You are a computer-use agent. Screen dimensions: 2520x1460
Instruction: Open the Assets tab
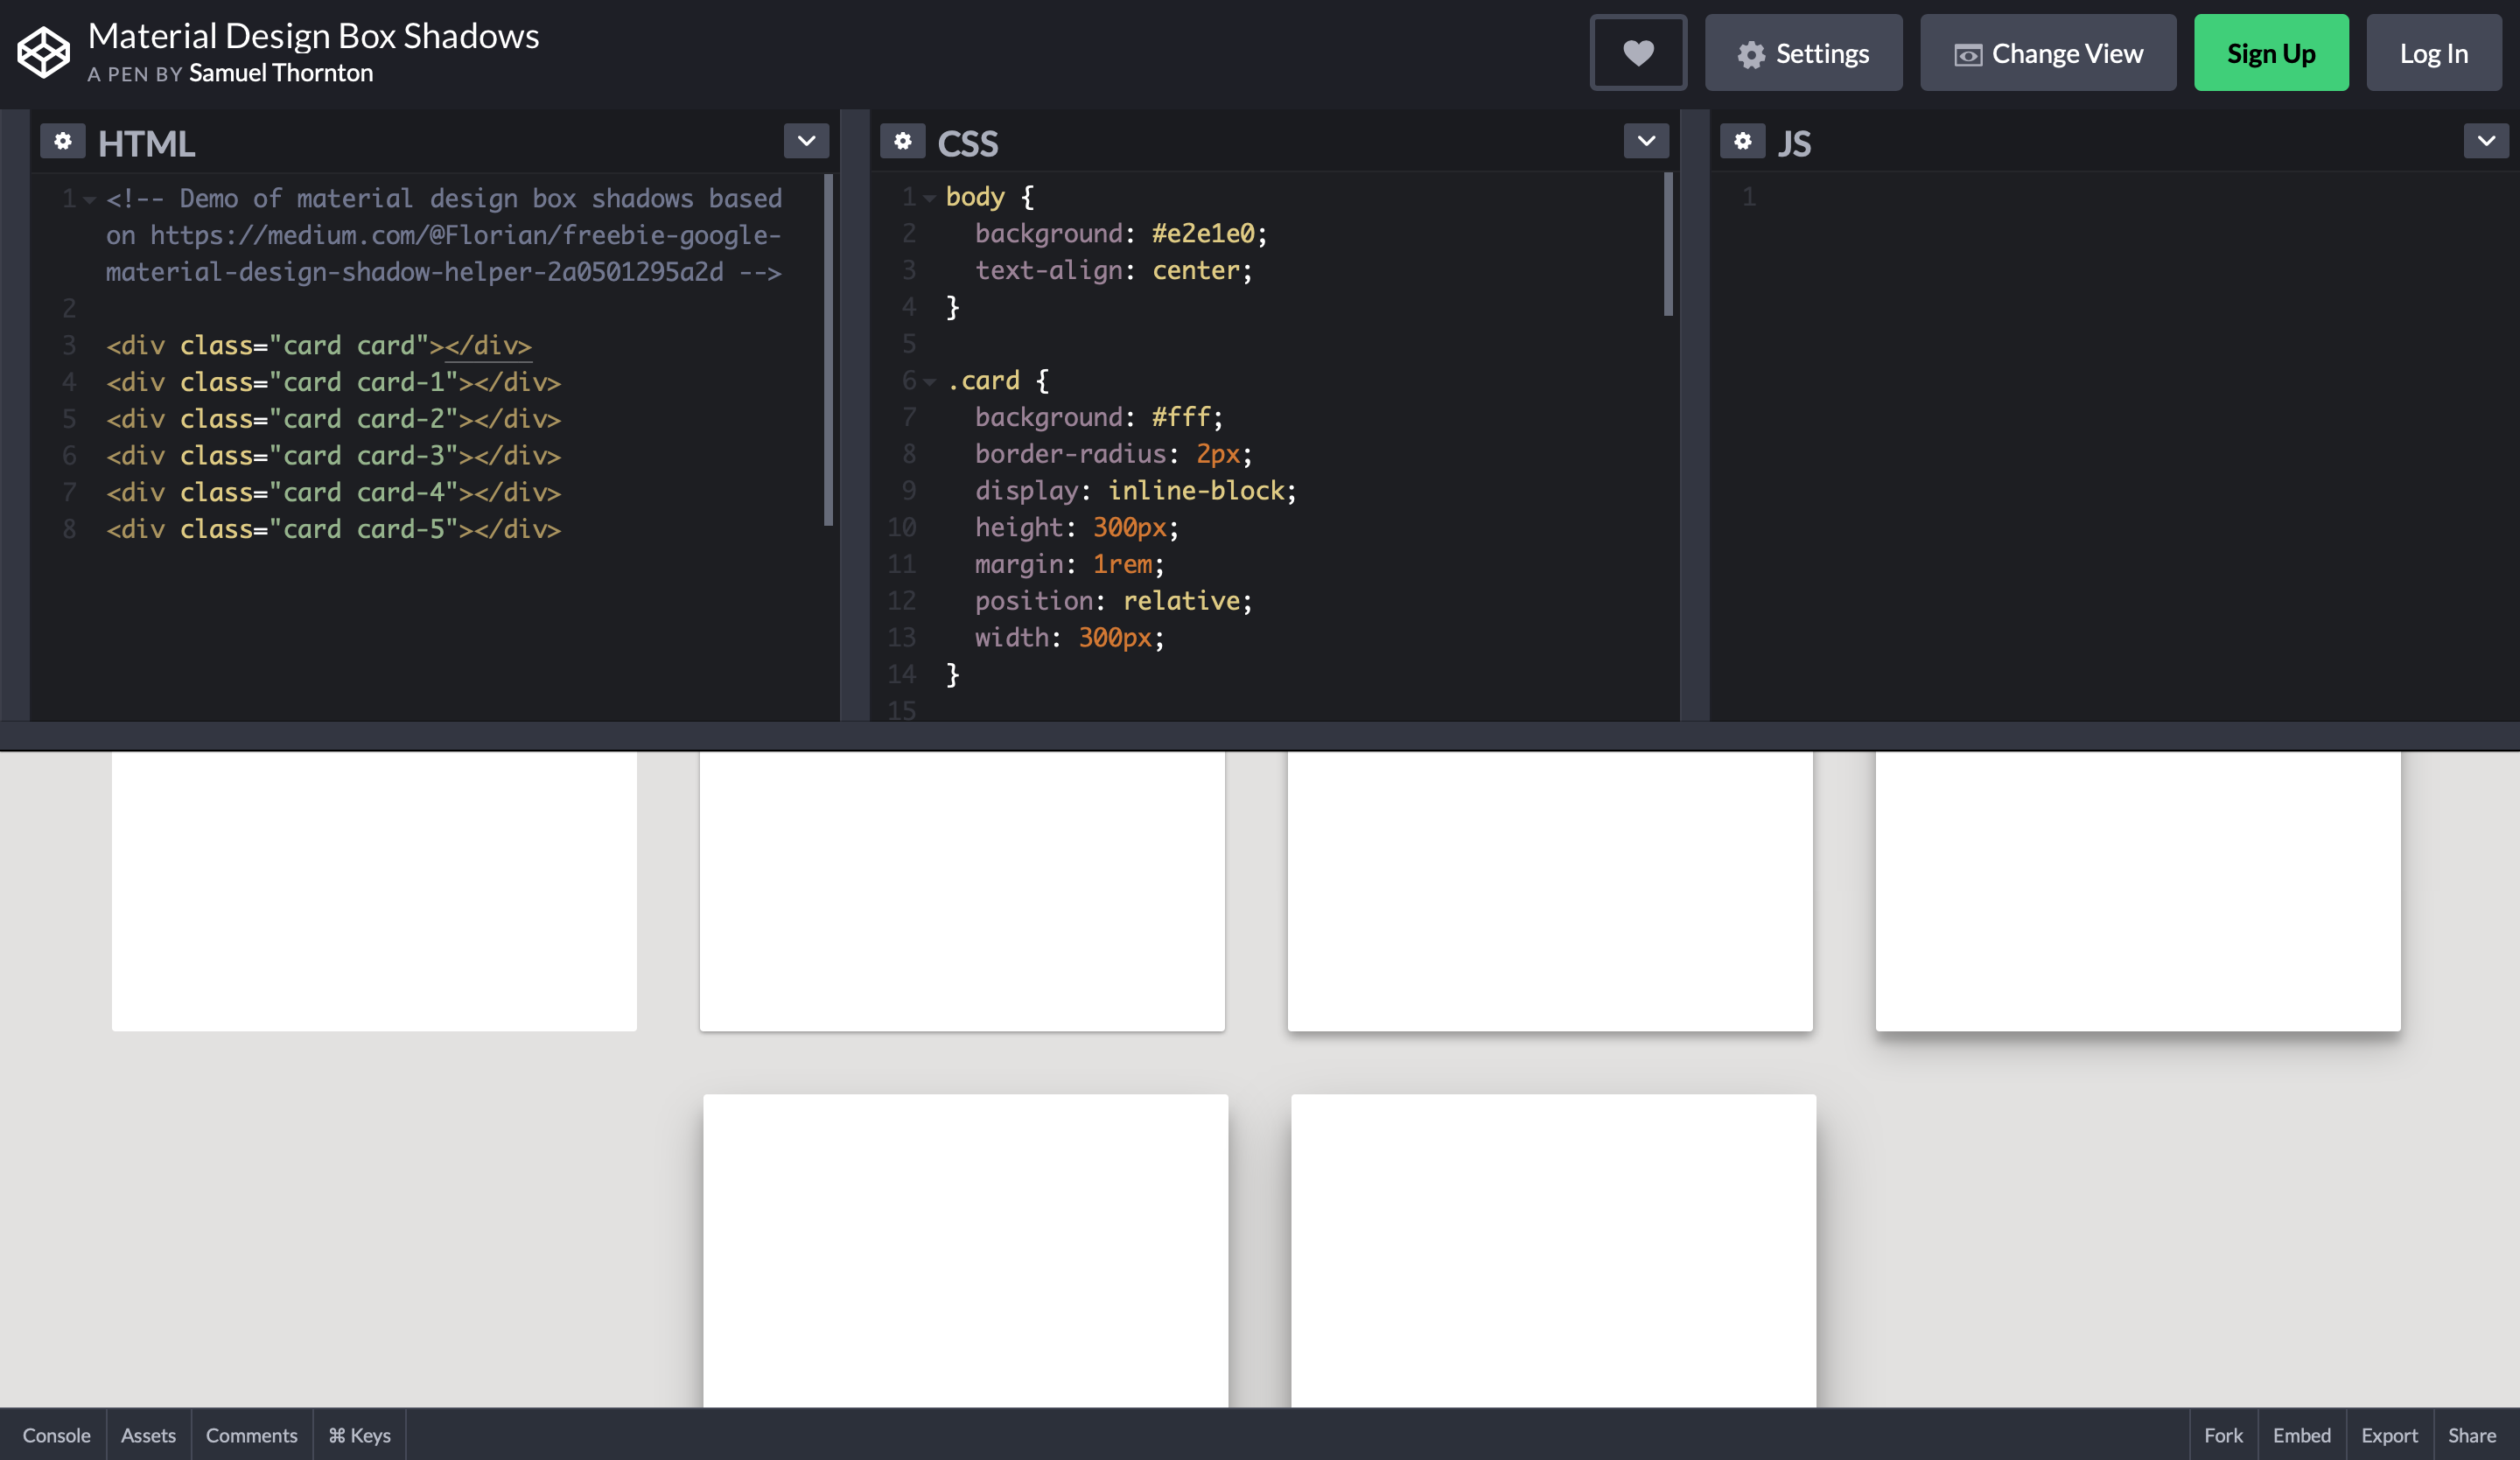click(x=148, y=1435)
